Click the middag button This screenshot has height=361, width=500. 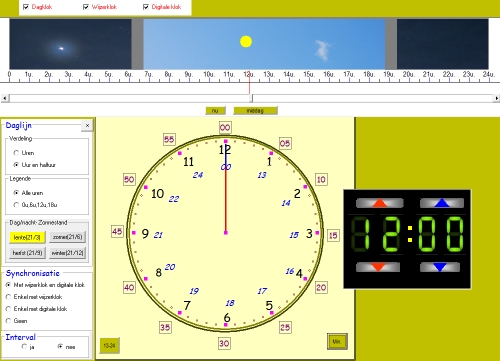tap(255, 111)
